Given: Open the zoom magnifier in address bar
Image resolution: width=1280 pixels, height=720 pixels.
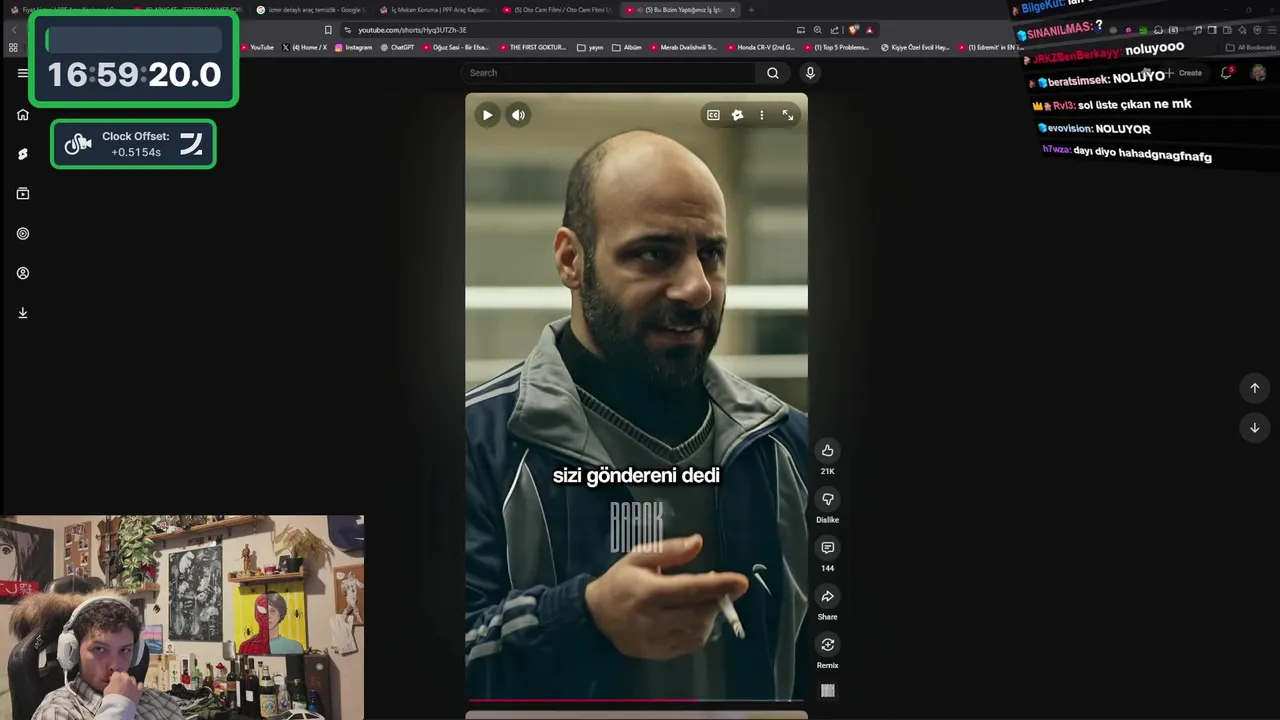Looking at the screenshot, I should coord(818,30).
